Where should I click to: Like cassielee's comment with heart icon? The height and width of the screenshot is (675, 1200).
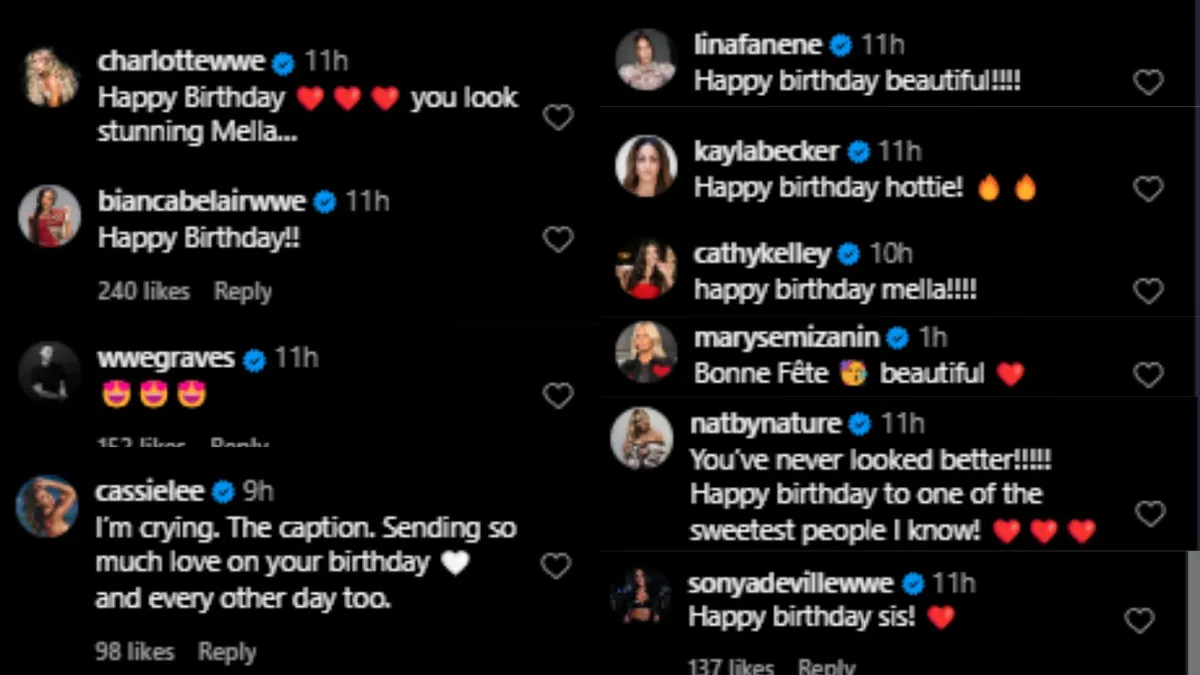555,566
